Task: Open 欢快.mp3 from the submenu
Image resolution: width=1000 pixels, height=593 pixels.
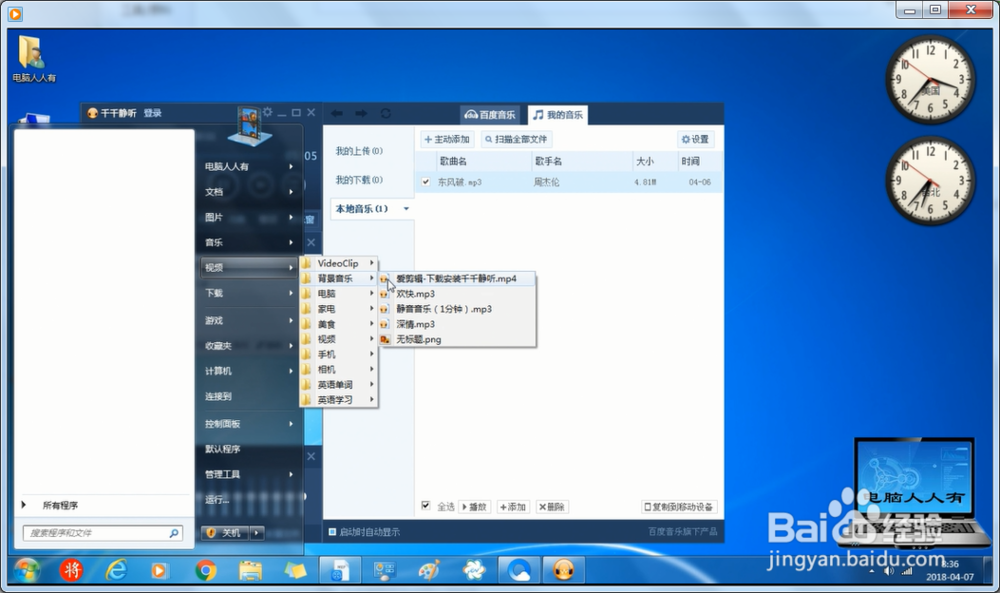Action: click(x=415, y=294)
